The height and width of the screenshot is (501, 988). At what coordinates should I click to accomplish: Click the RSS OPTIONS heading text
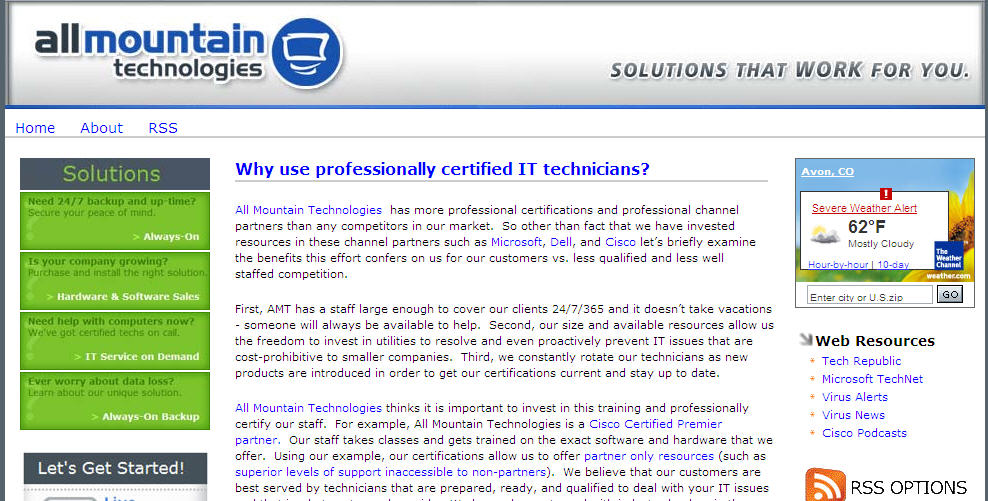[x=908, y=488]
